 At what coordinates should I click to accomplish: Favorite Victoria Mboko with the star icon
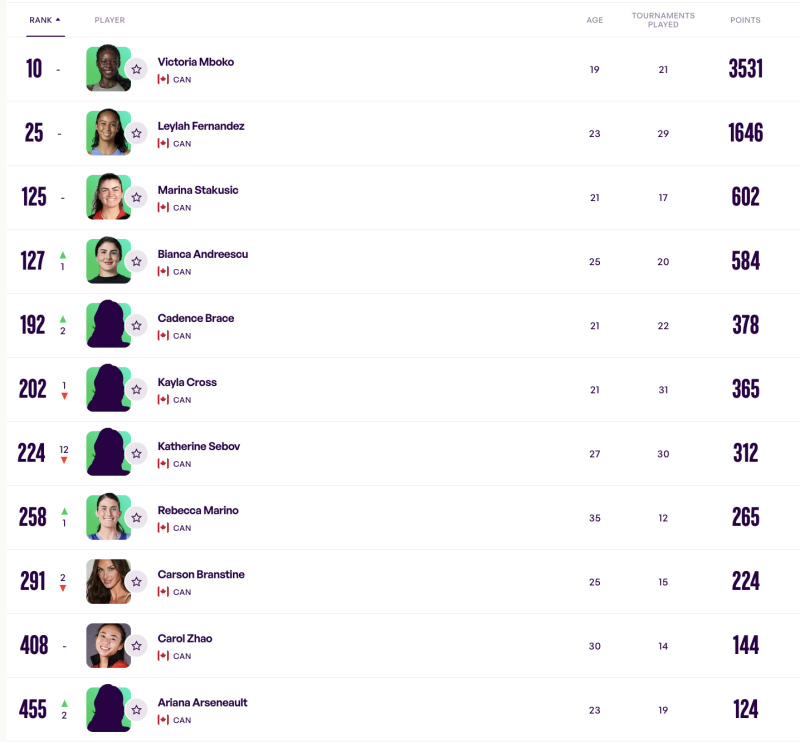coord(136,69)
